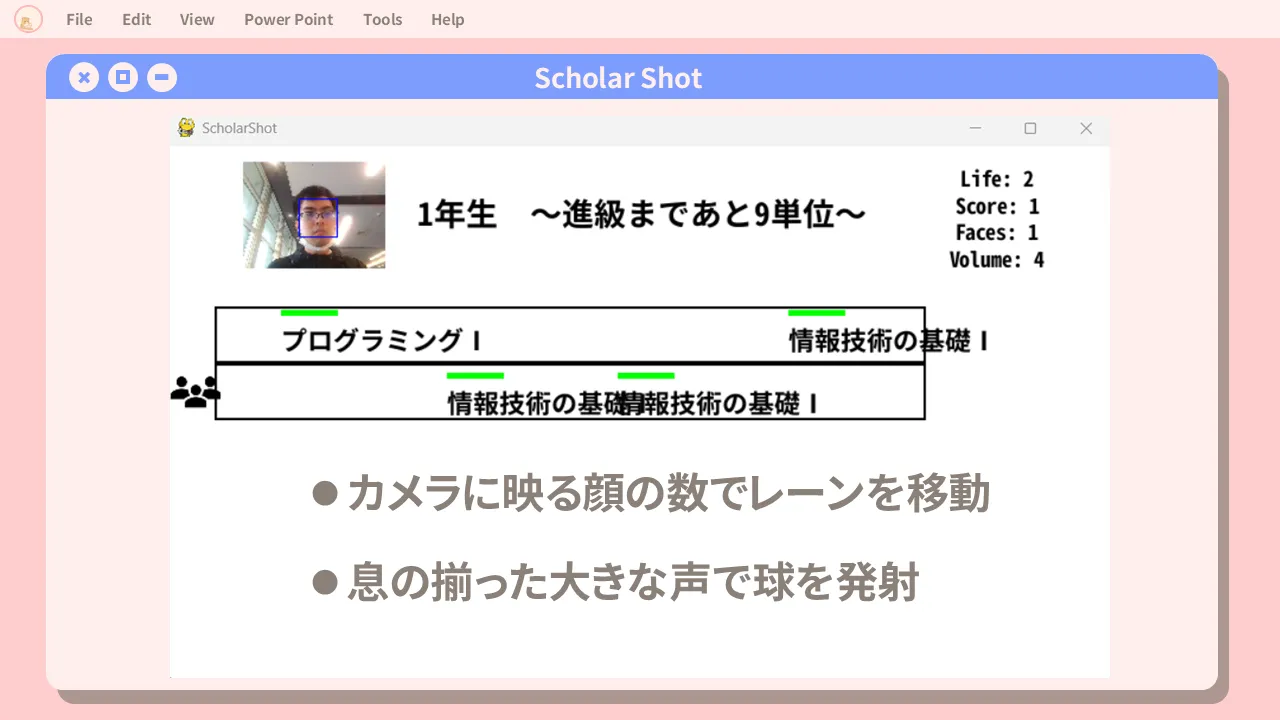The width and height of the screenshot is (1280, 720).
Task: Click the Score: 1 status text
Action: coord(997,207)
